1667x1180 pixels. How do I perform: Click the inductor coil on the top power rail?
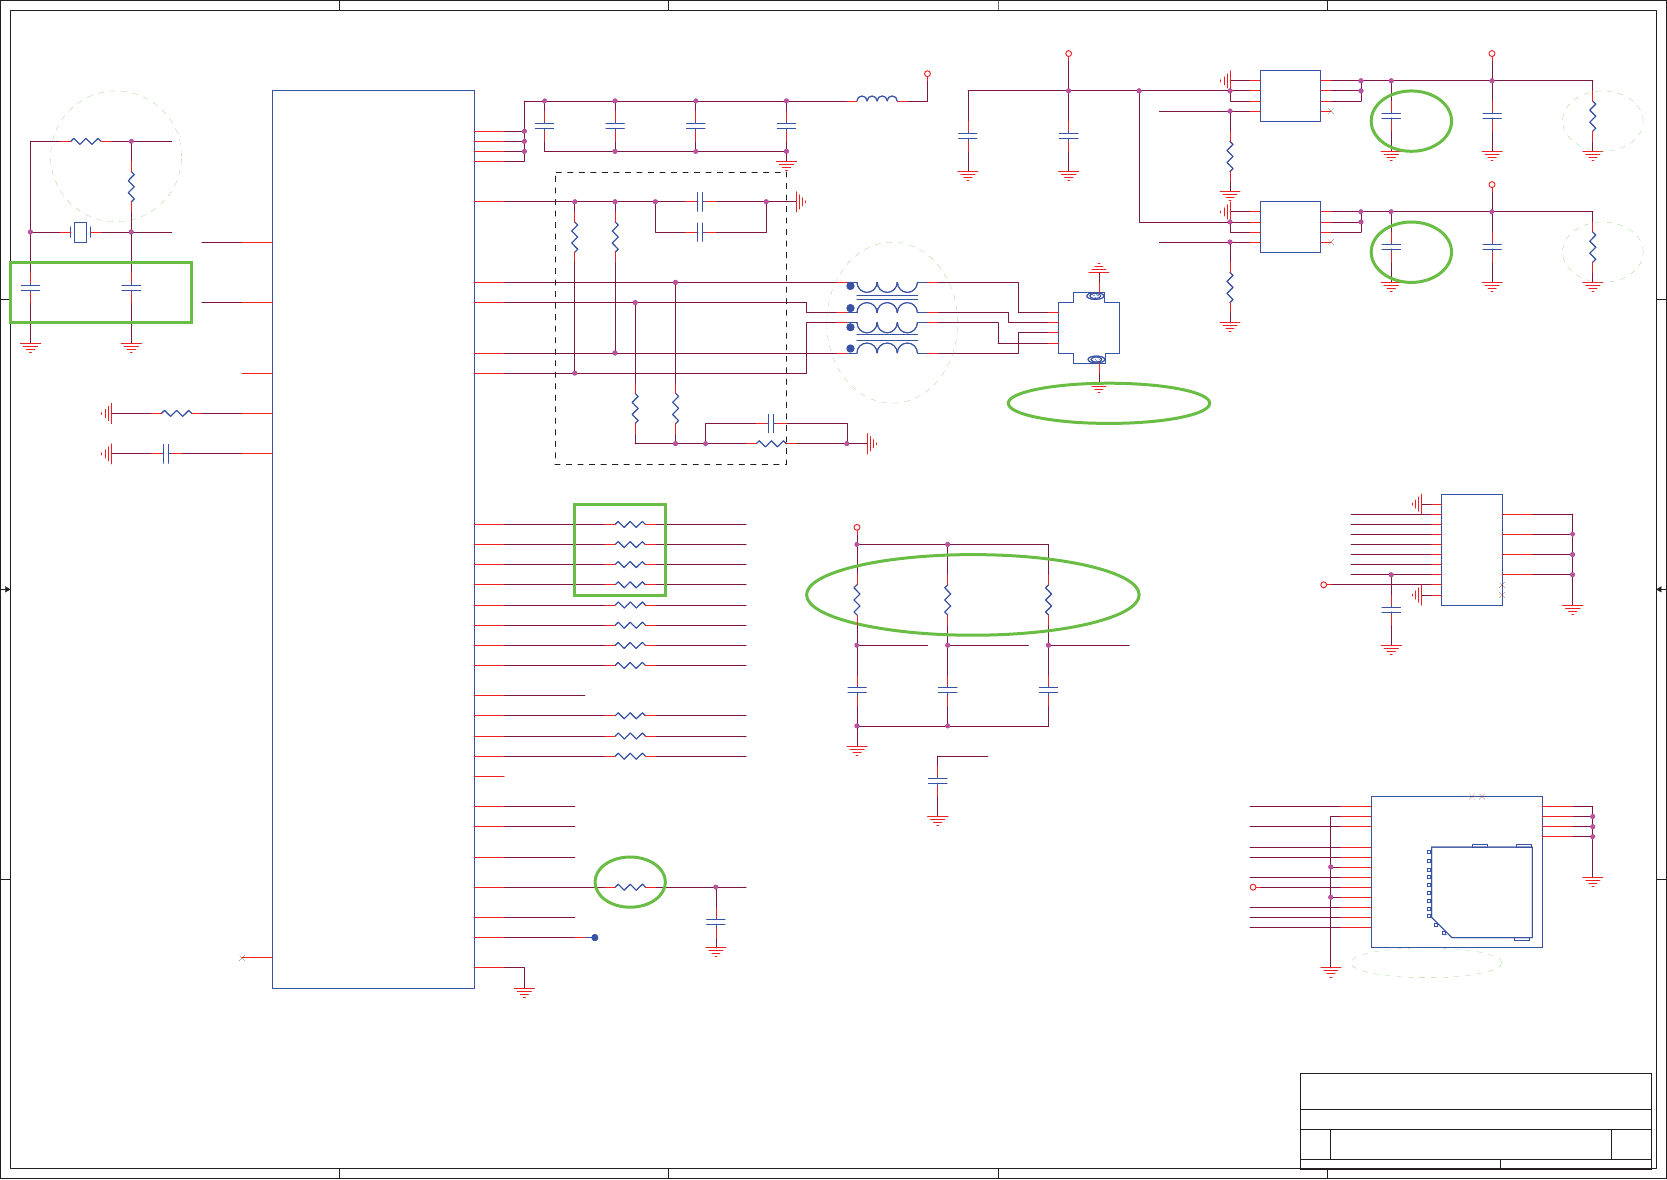[877, 98]
